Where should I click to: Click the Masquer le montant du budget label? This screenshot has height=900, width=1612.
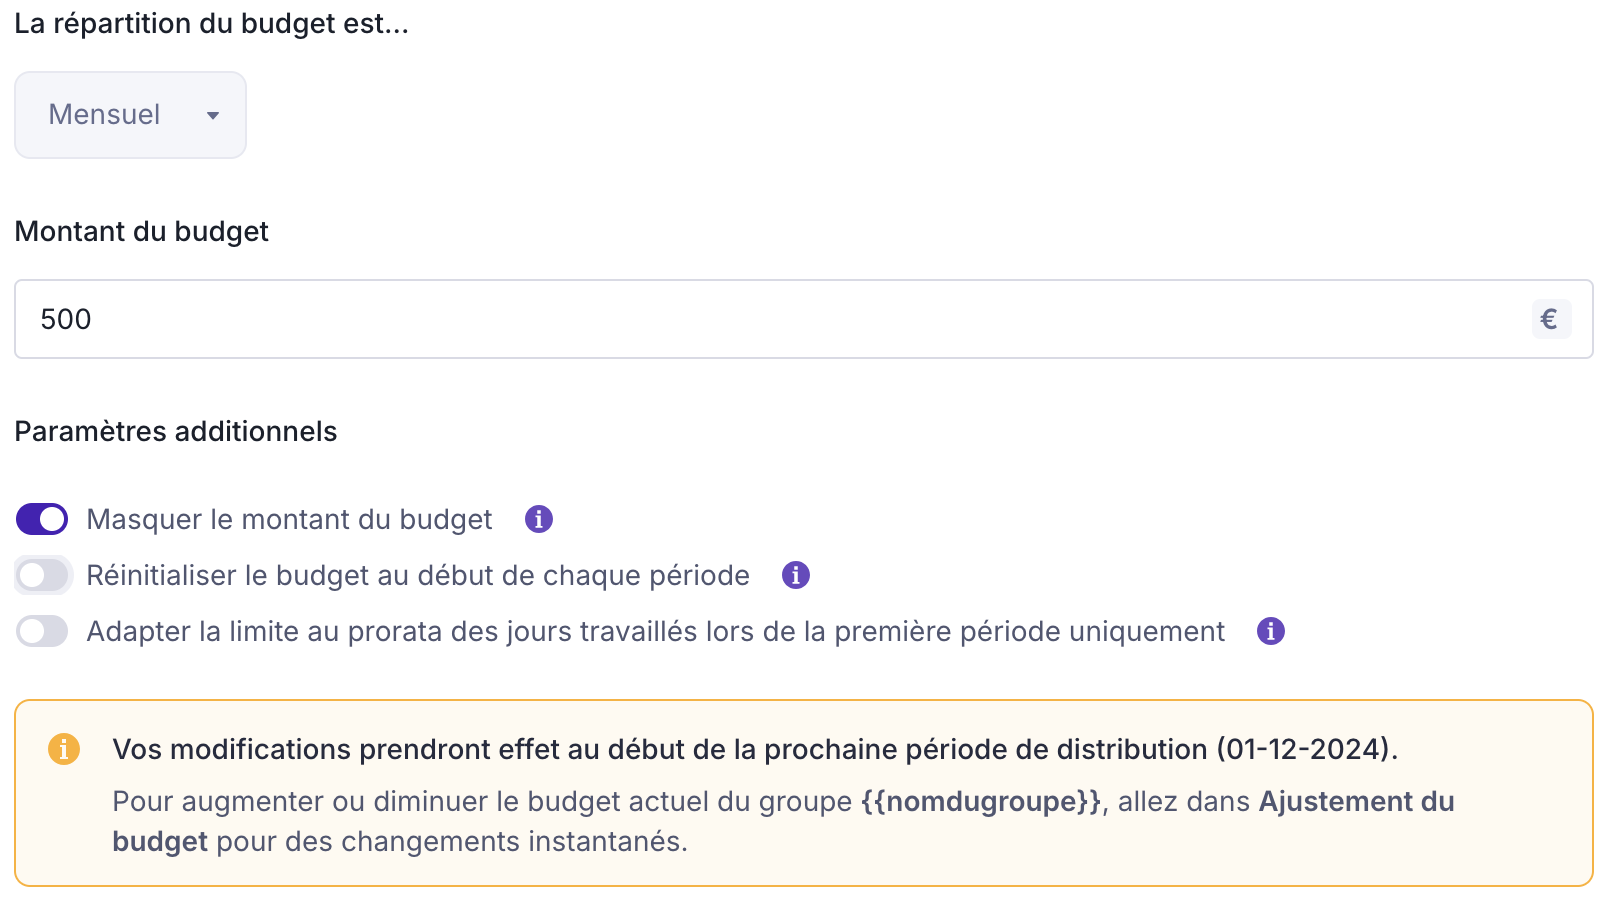(x=289, y=519)
